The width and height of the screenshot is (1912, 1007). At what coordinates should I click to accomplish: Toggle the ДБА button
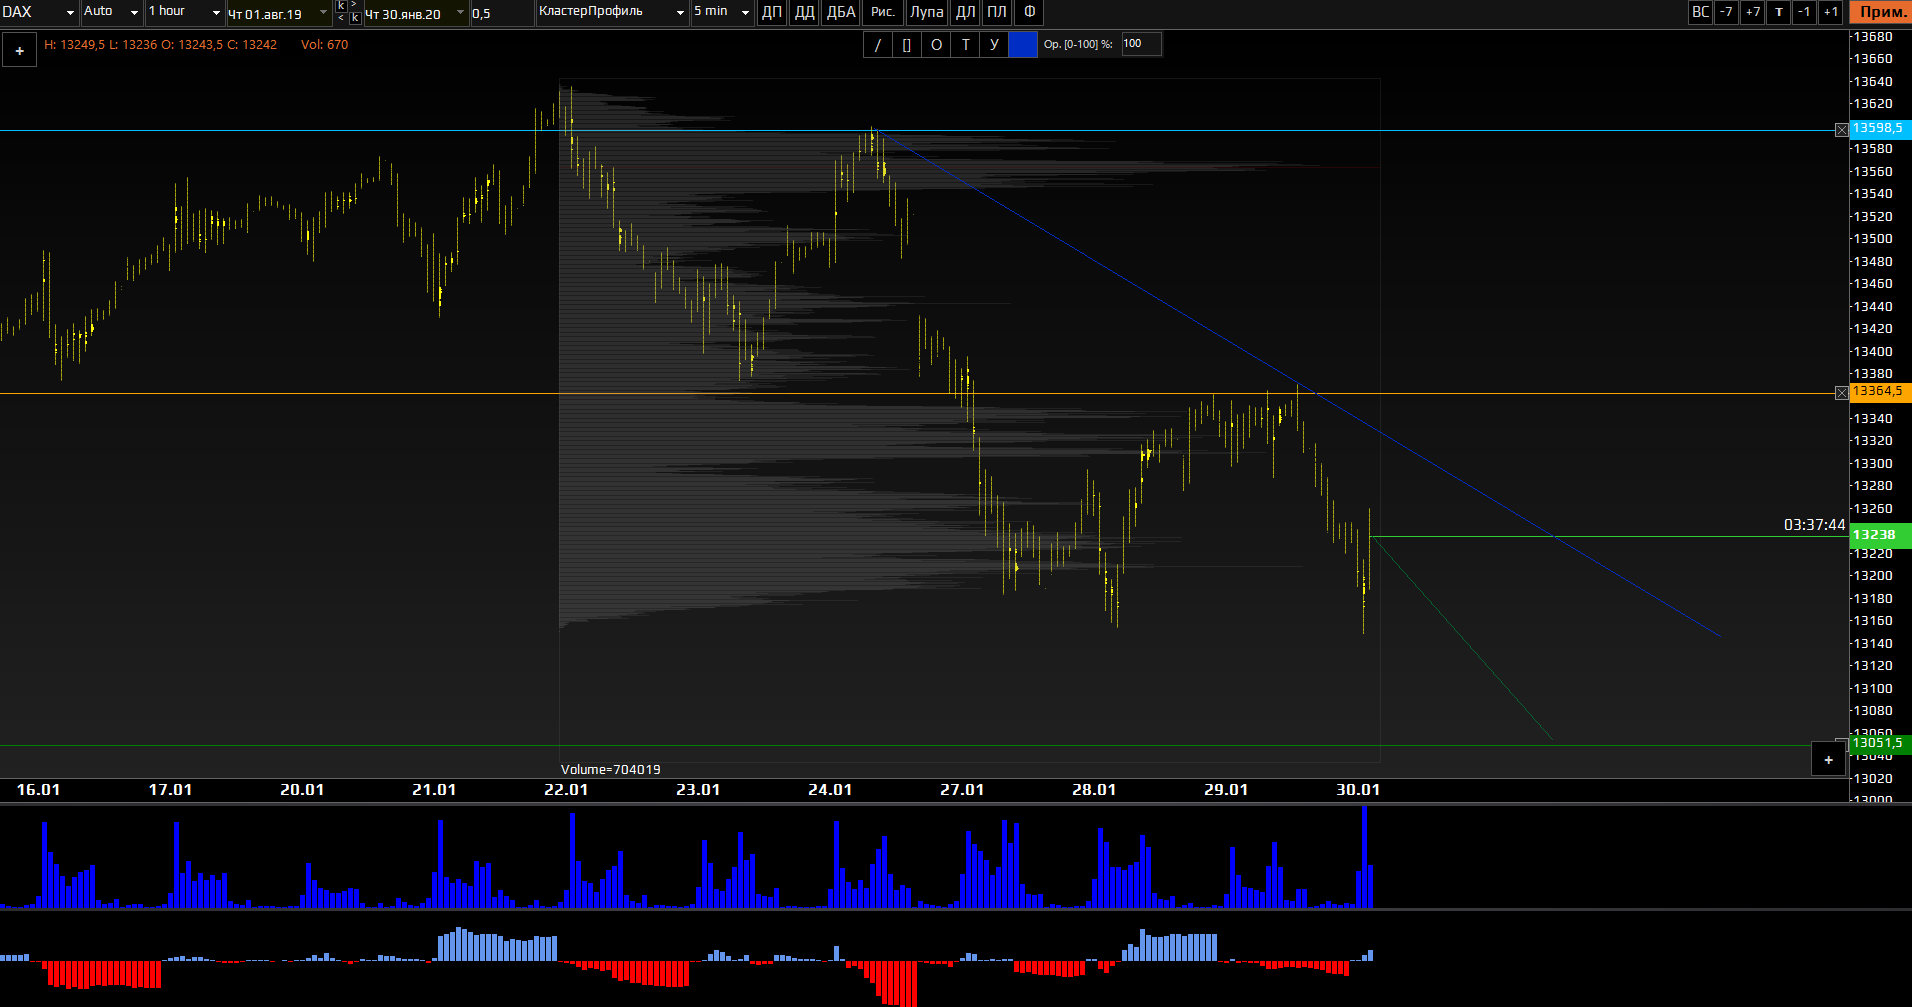tap(841, 12)
